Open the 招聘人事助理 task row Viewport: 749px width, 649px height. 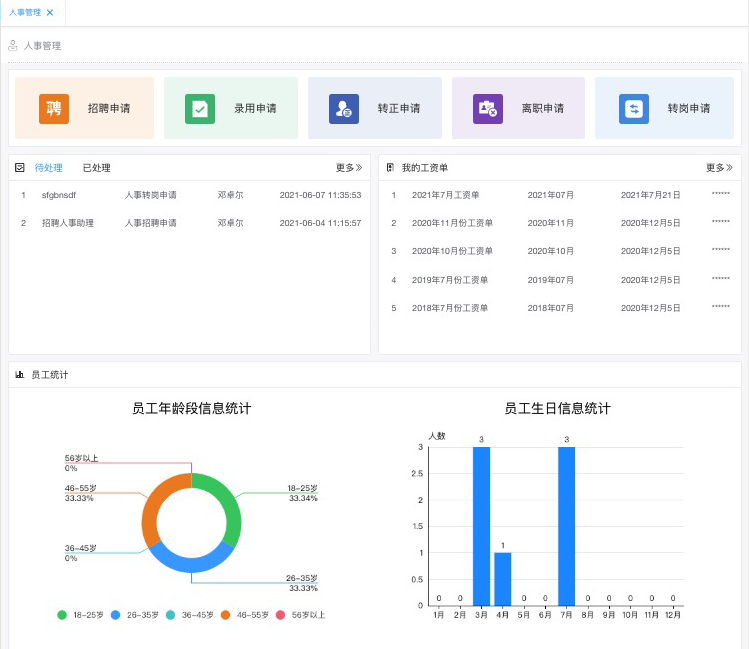coord(189,223)
